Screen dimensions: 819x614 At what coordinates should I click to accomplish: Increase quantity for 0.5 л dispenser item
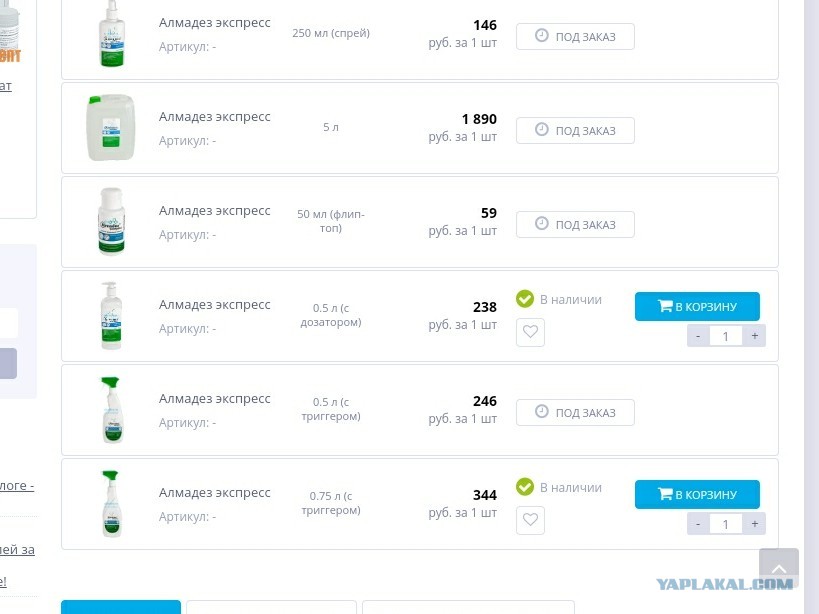(754, 336)
